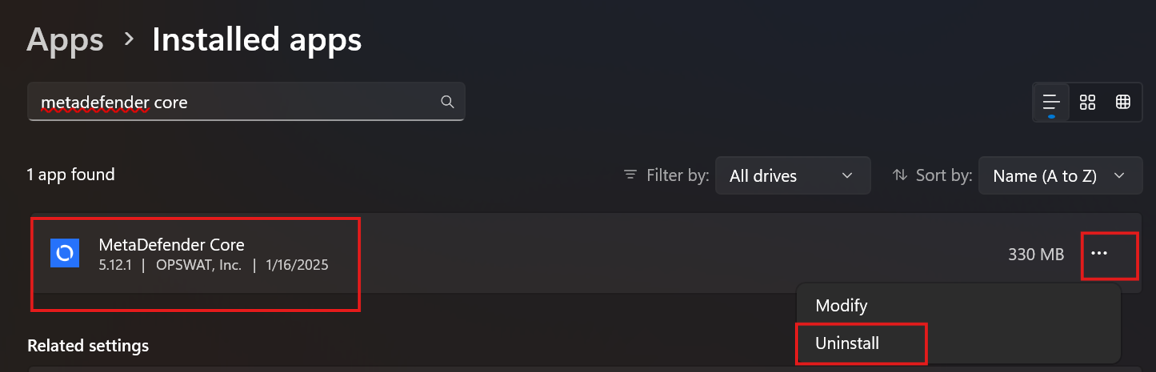1156x372 pixels.
Task: Click the chevron arrow in Name (A to Z) box
Action: pos(1120,176)
